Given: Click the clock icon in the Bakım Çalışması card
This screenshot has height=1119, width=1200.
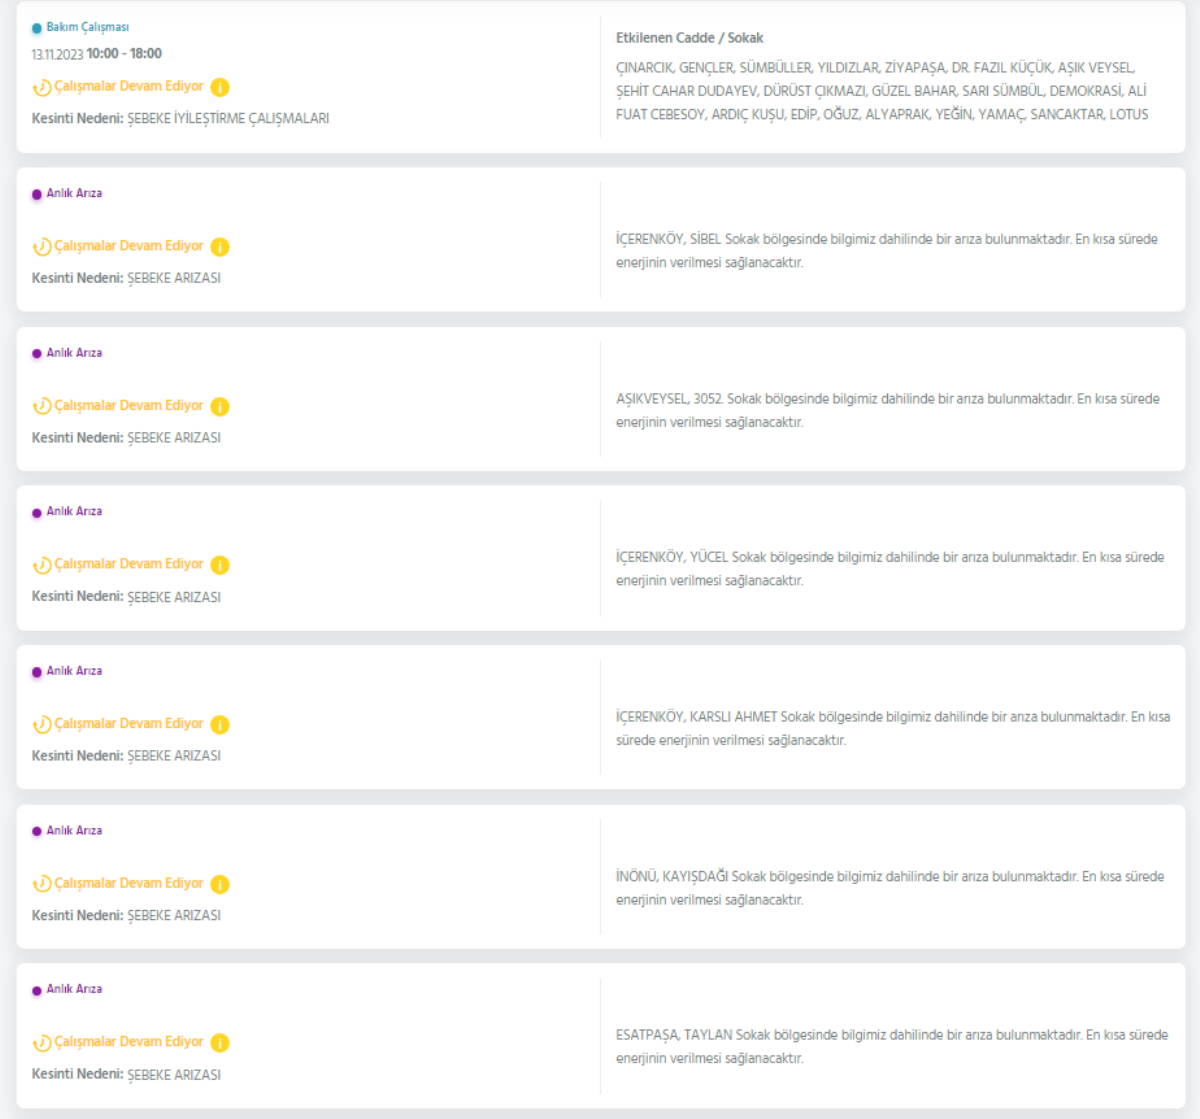Looking at the screenshot, I should point(42,87).
